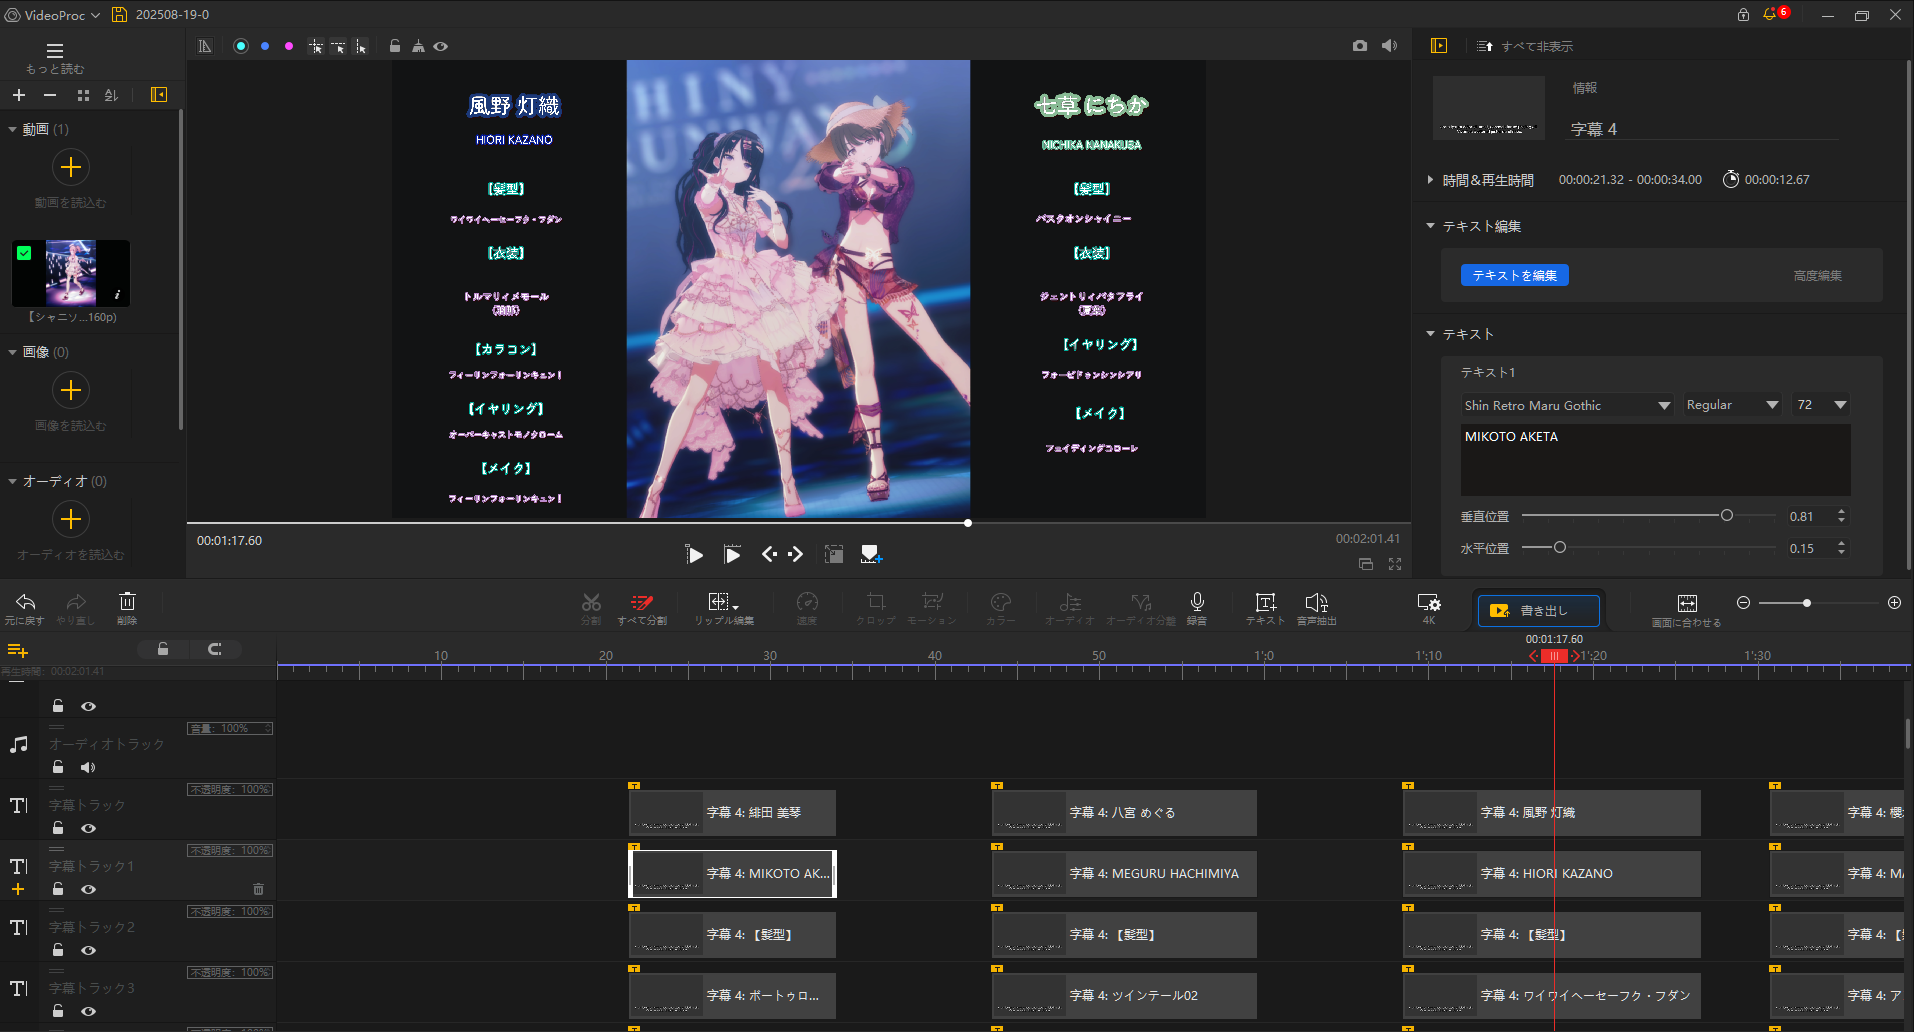Open the Regular font style dropdown
The image size is (1914, 1032).
tap(1732, 405)
